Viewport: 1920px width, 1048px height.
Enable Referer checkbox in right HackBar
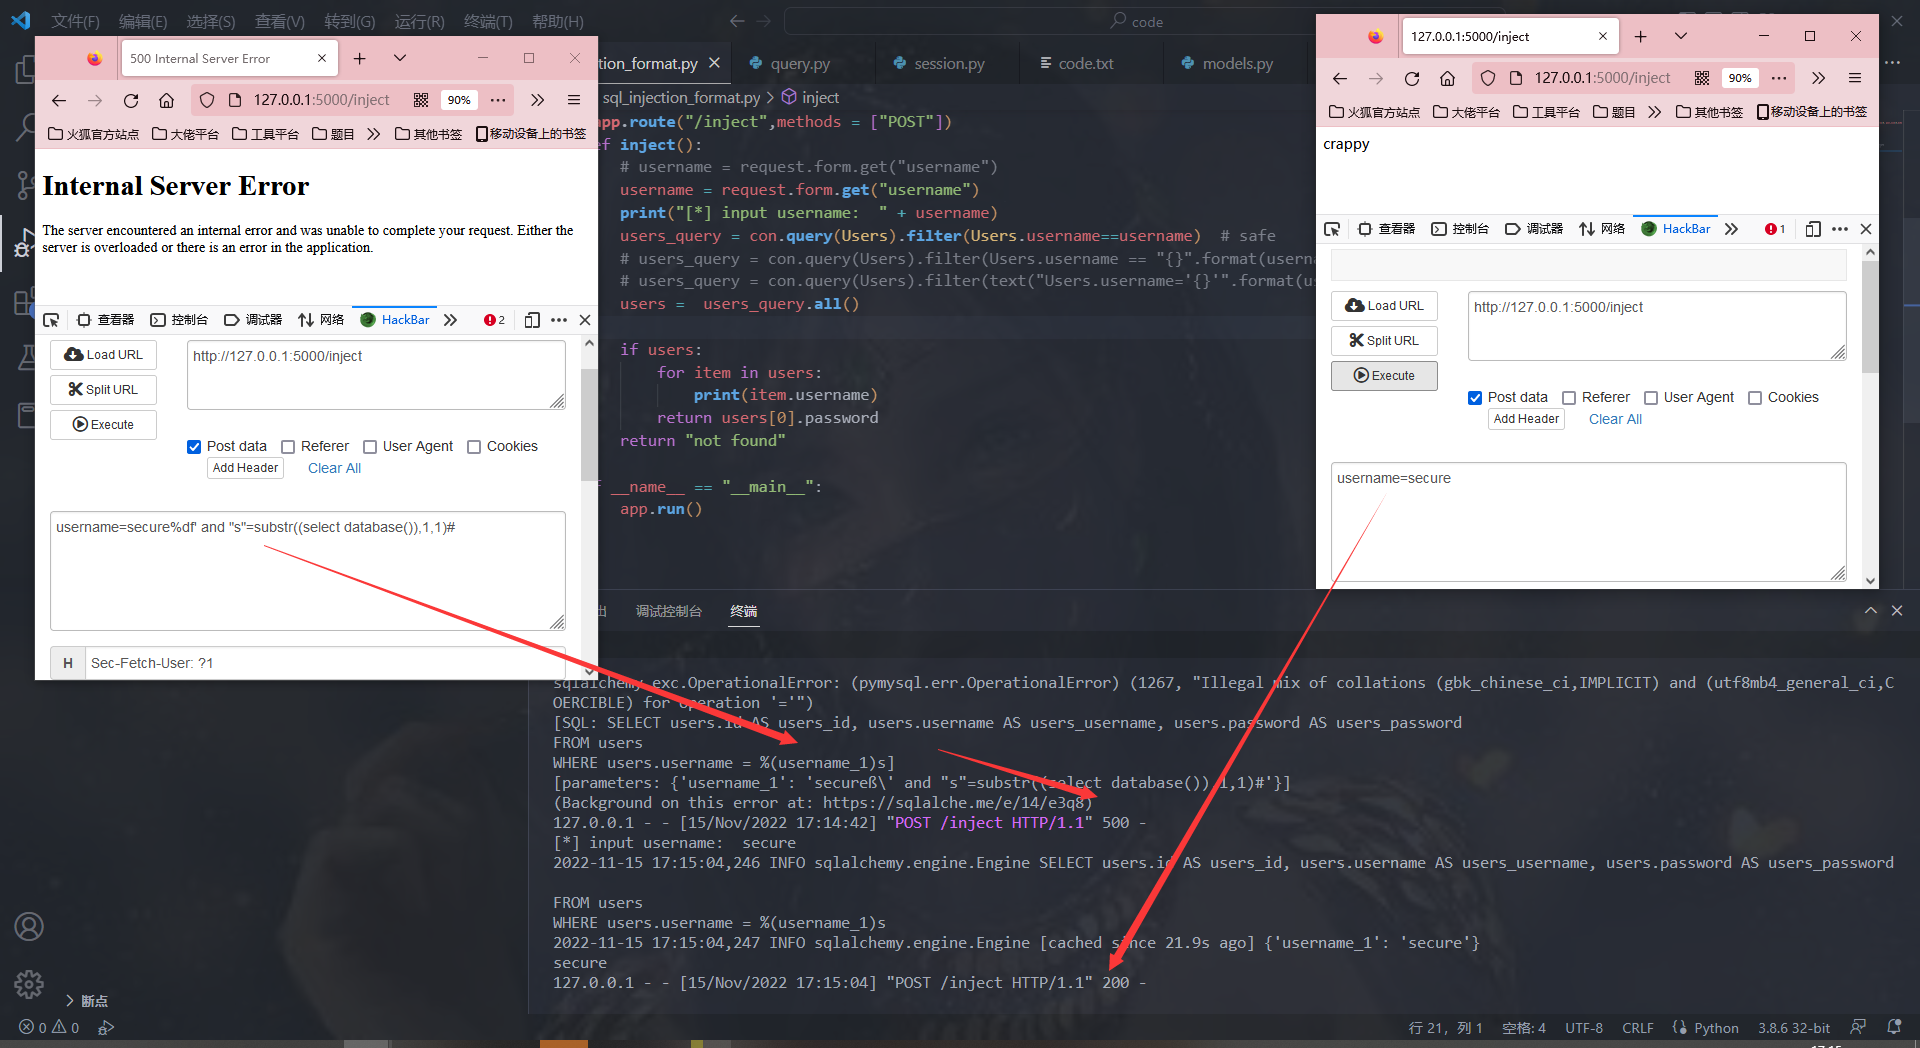click(1569, 398)
